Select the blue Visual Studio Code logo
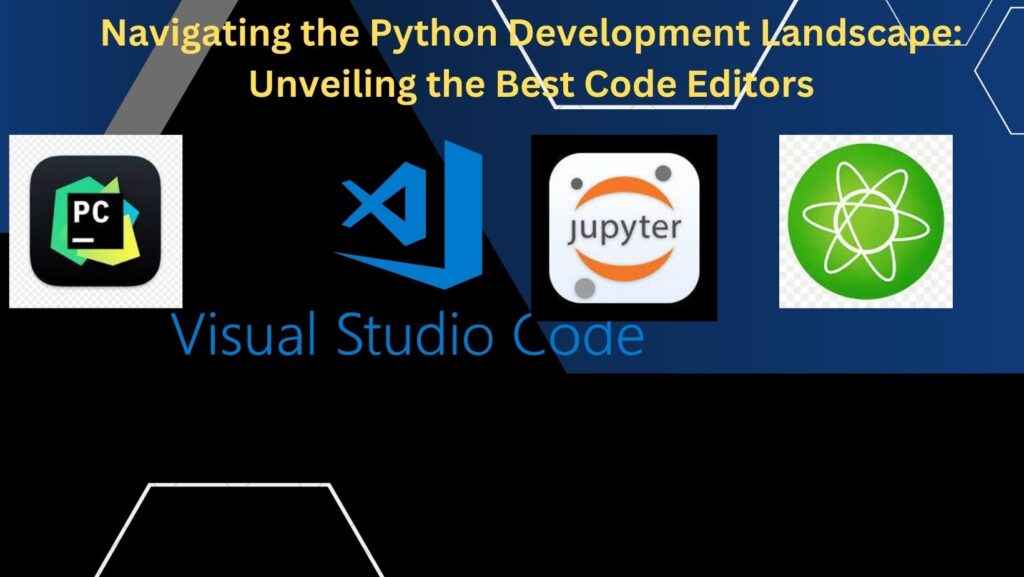1024x577 pixels. point(410,215)
